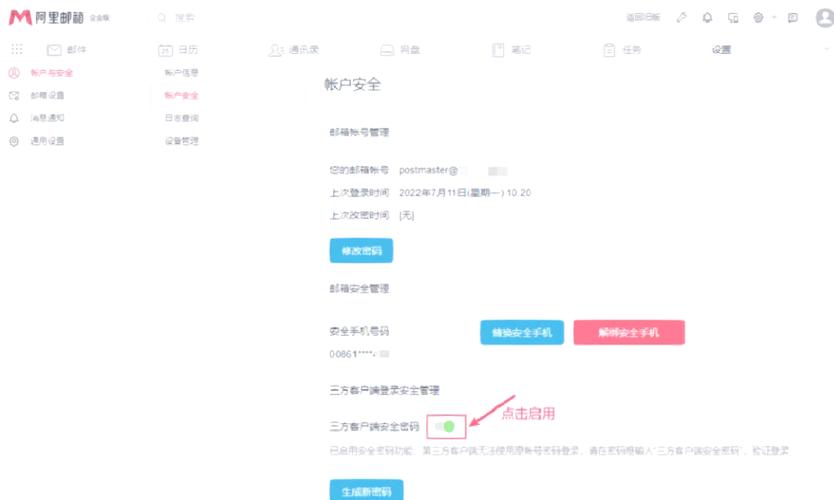This screenshot has height=500, width=834.
Task: Select the 设备管理 submenu item
Action: (181, 141)
